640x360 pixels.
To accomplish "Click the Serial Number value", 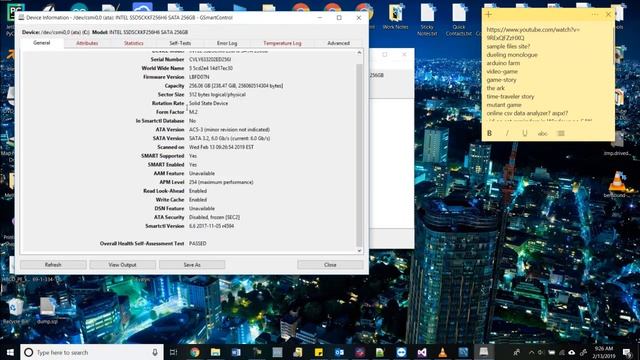I will 210,60.
